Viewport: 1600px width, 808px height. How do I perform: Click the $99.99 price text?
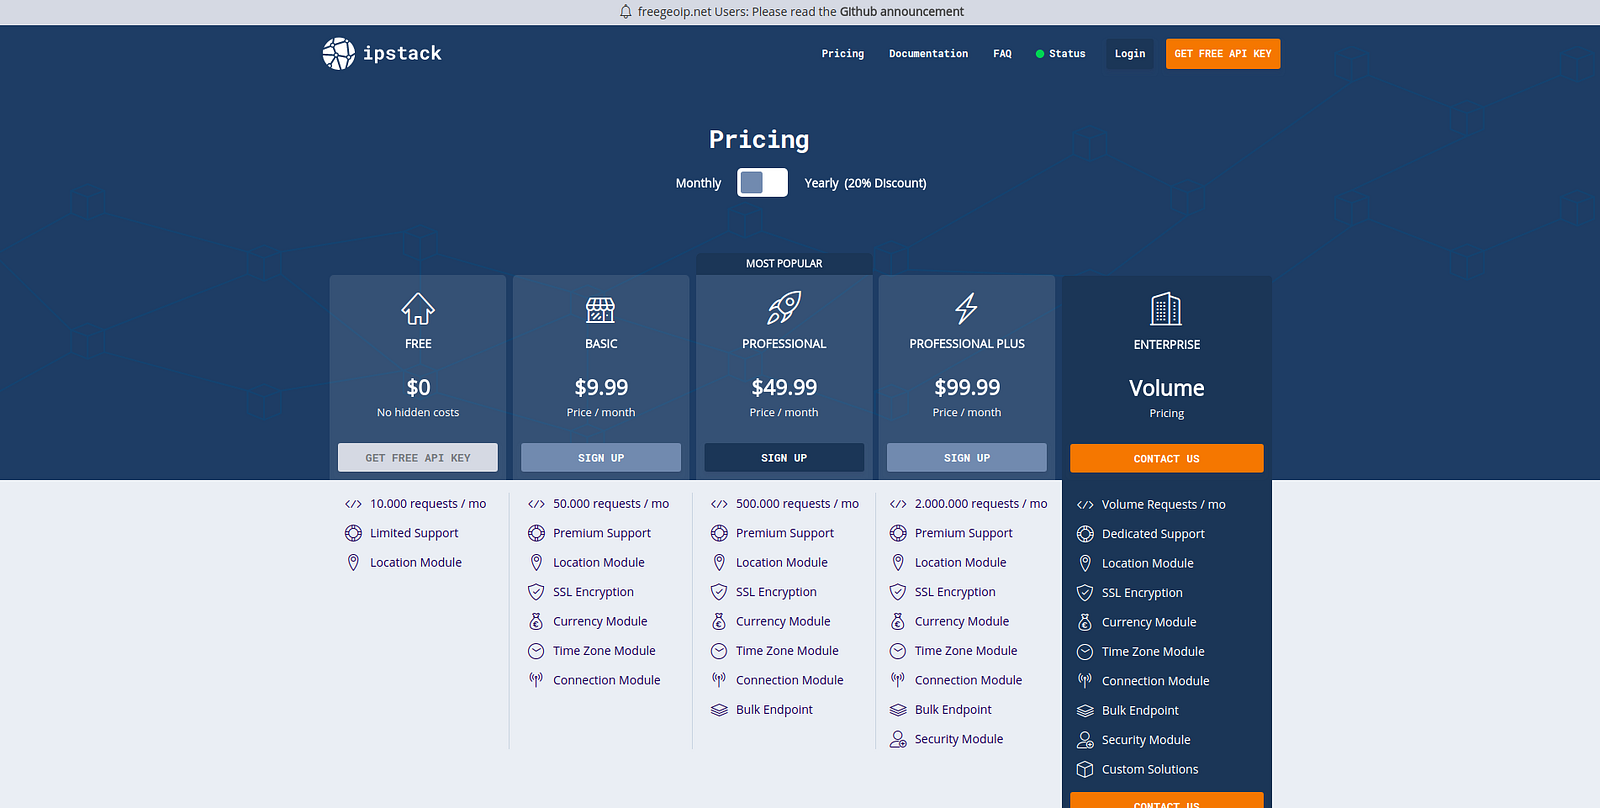coord(967,387)
